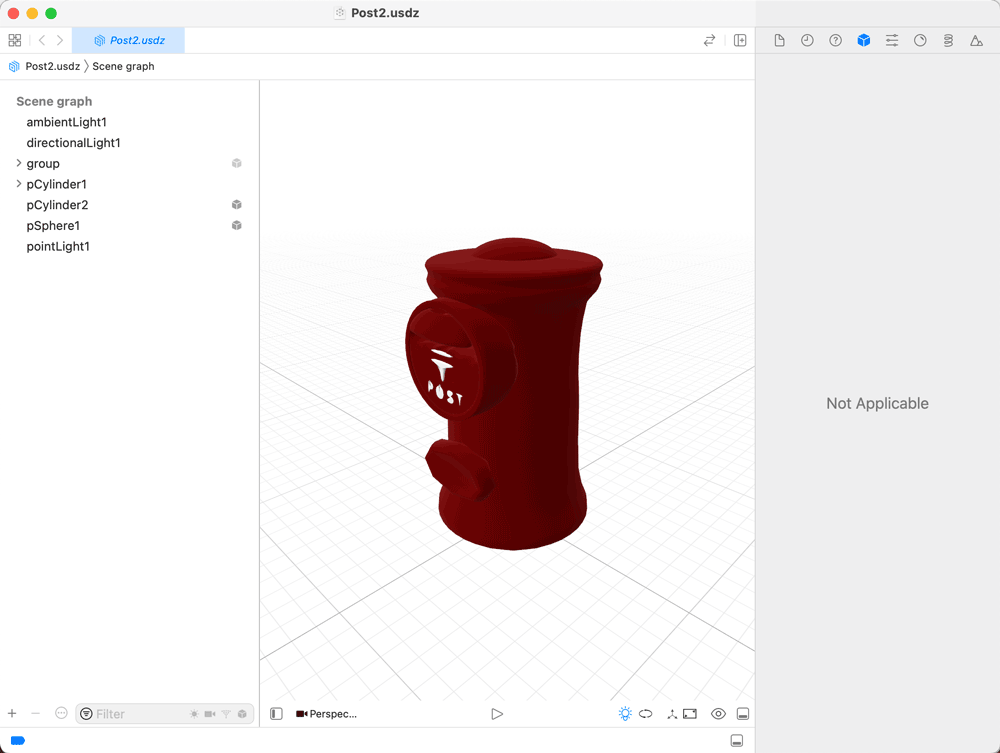Toggle the axis manipulator icon
1000x753 pixels.
[x=672, y=714]
